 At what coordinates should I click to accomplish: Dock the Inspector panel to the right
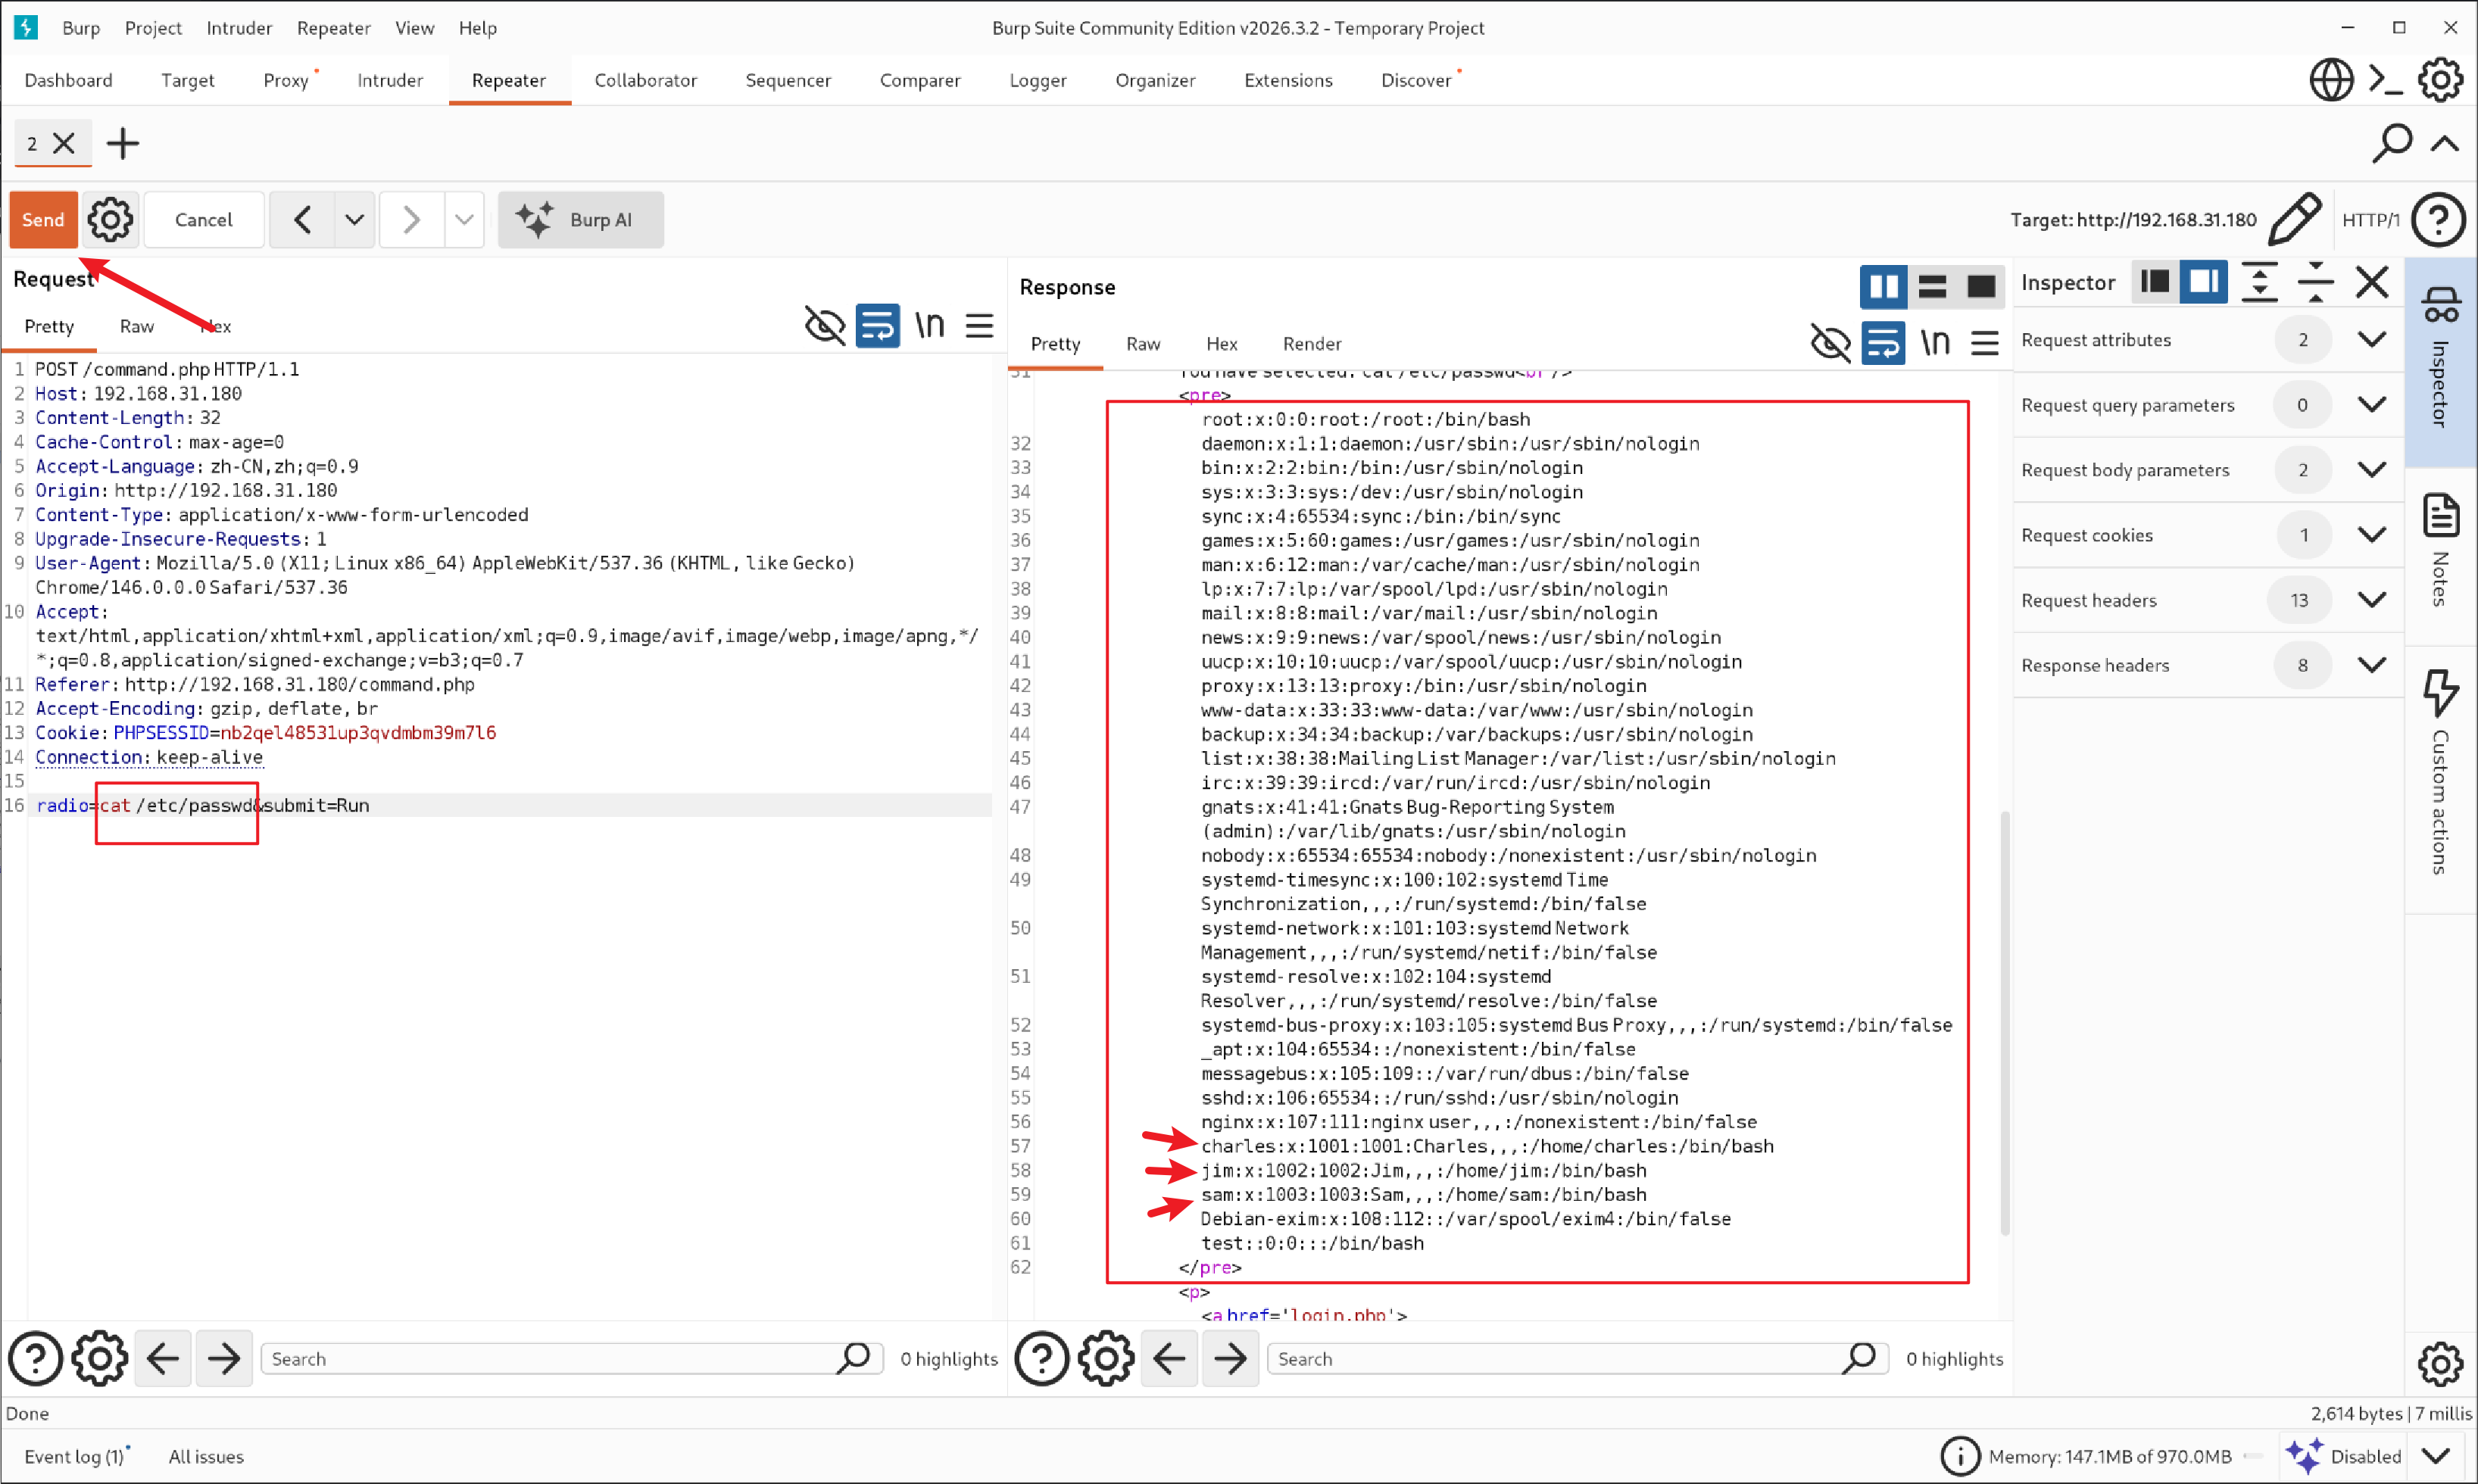click(x=2204, y=282)
